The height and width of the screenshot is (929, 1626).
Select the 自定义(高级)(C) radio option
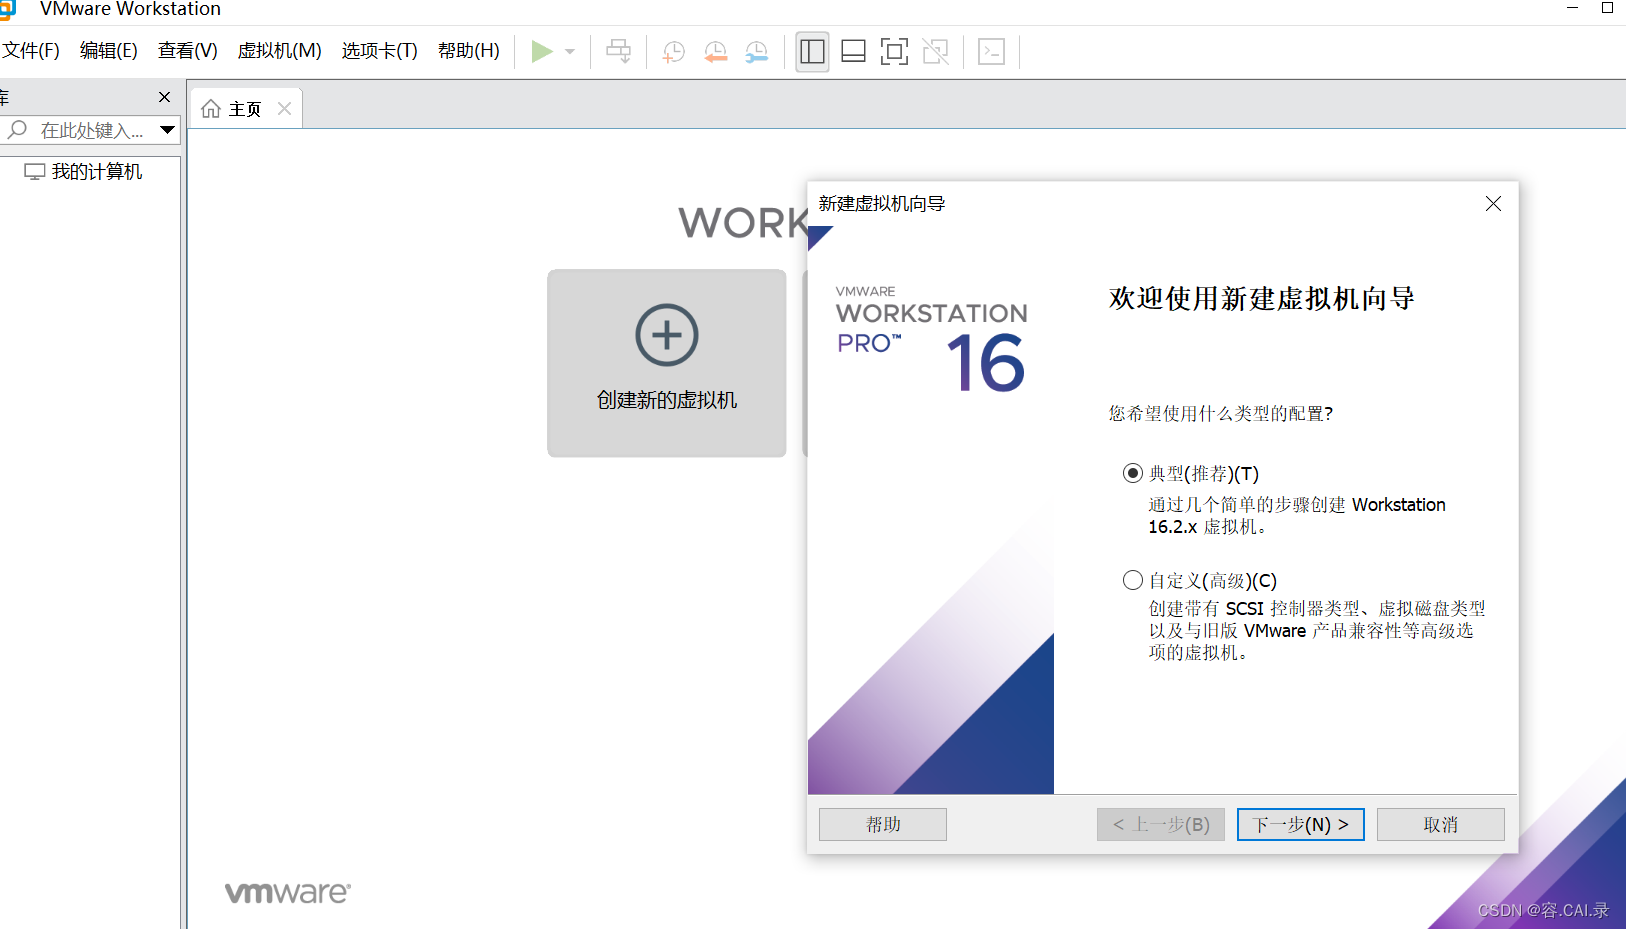click(1133, 580)
